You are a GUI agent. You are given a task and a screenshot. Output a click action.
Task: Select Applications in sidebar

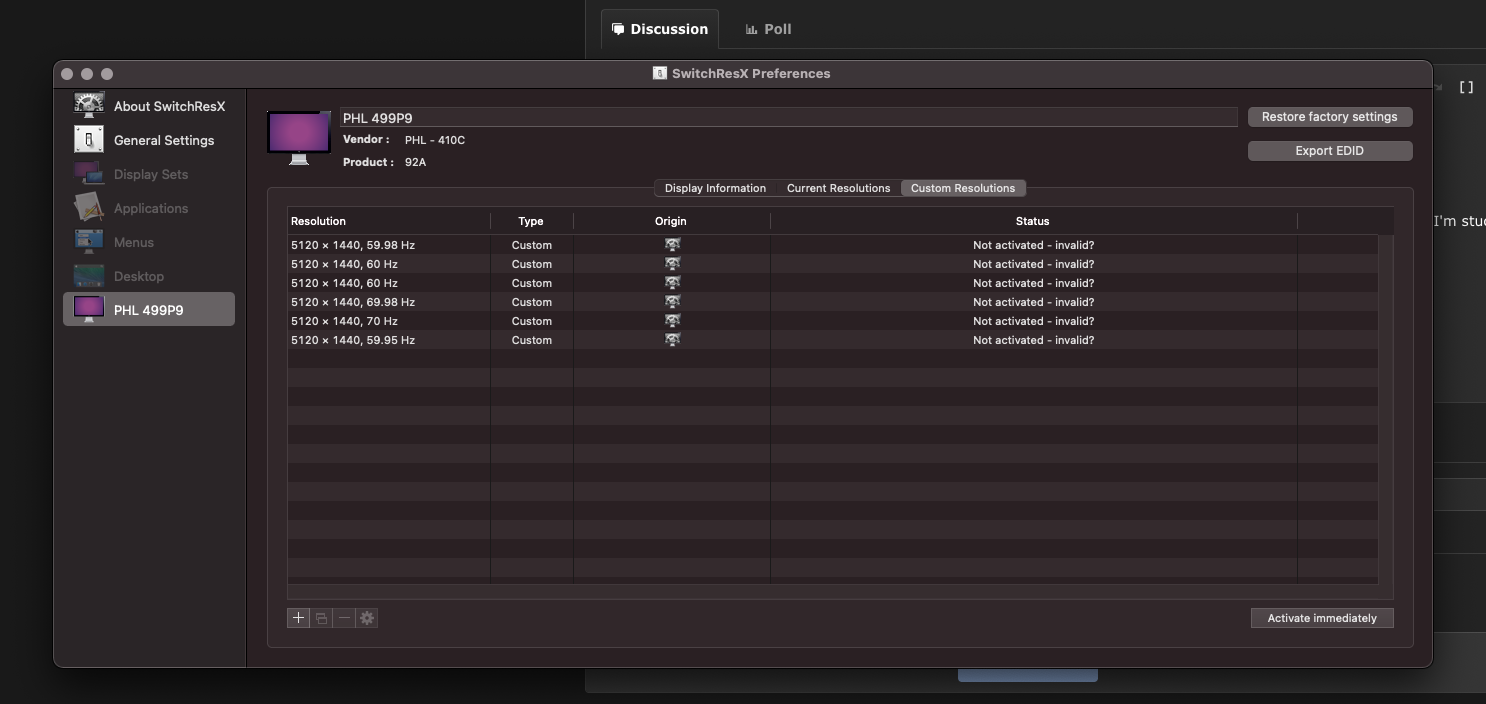click(x=150, y=208)
